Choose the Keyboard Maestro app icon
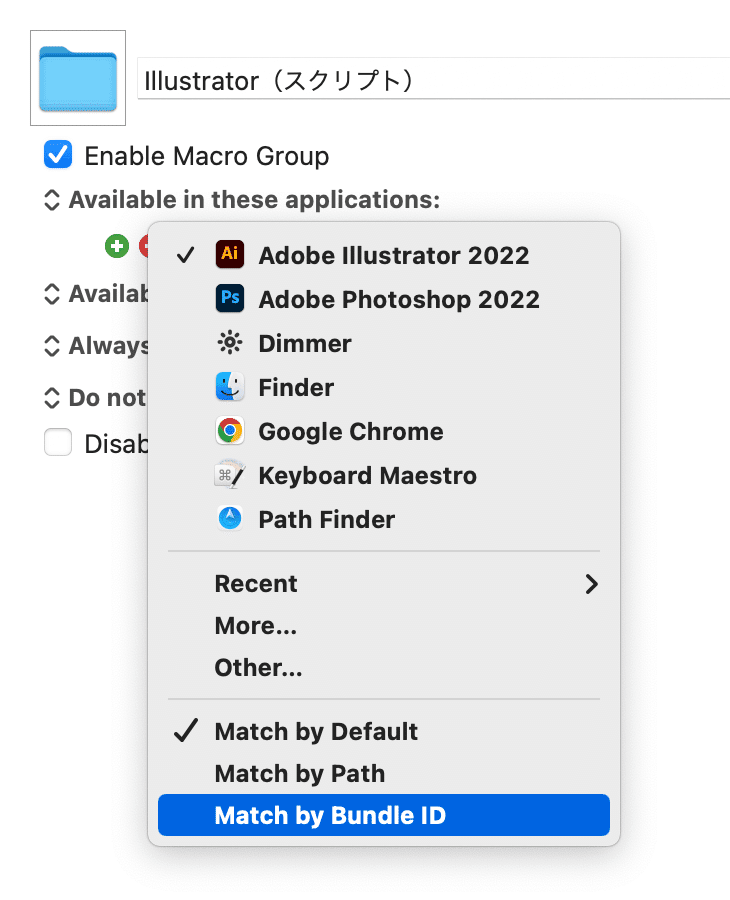Viewport: 730px width, 900px height. coord(230,475)
